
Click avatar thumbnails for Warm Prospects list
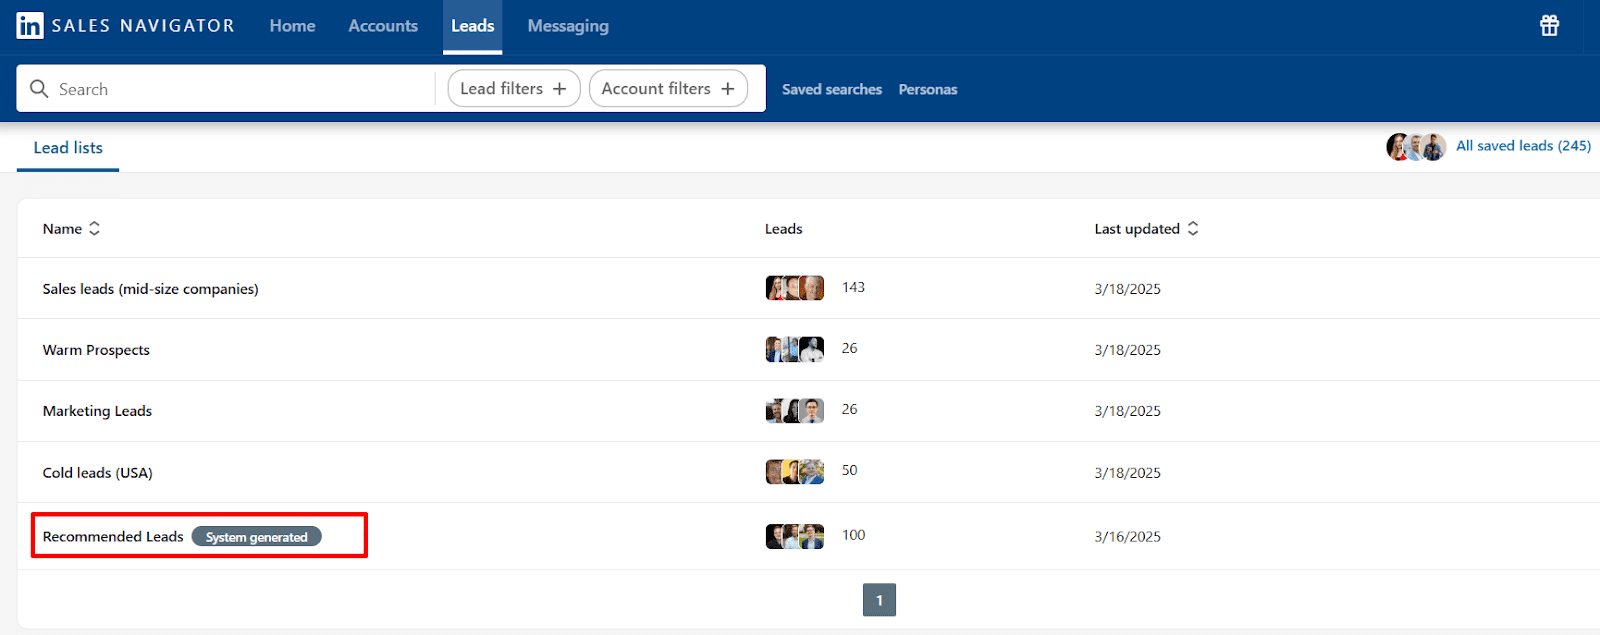(795, 349)
